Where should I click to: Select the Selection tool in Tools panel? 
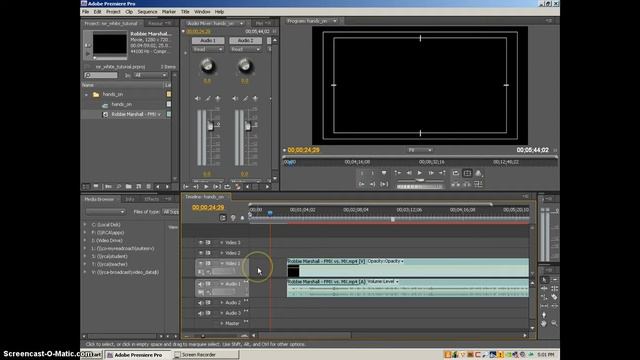coord(544,280)
